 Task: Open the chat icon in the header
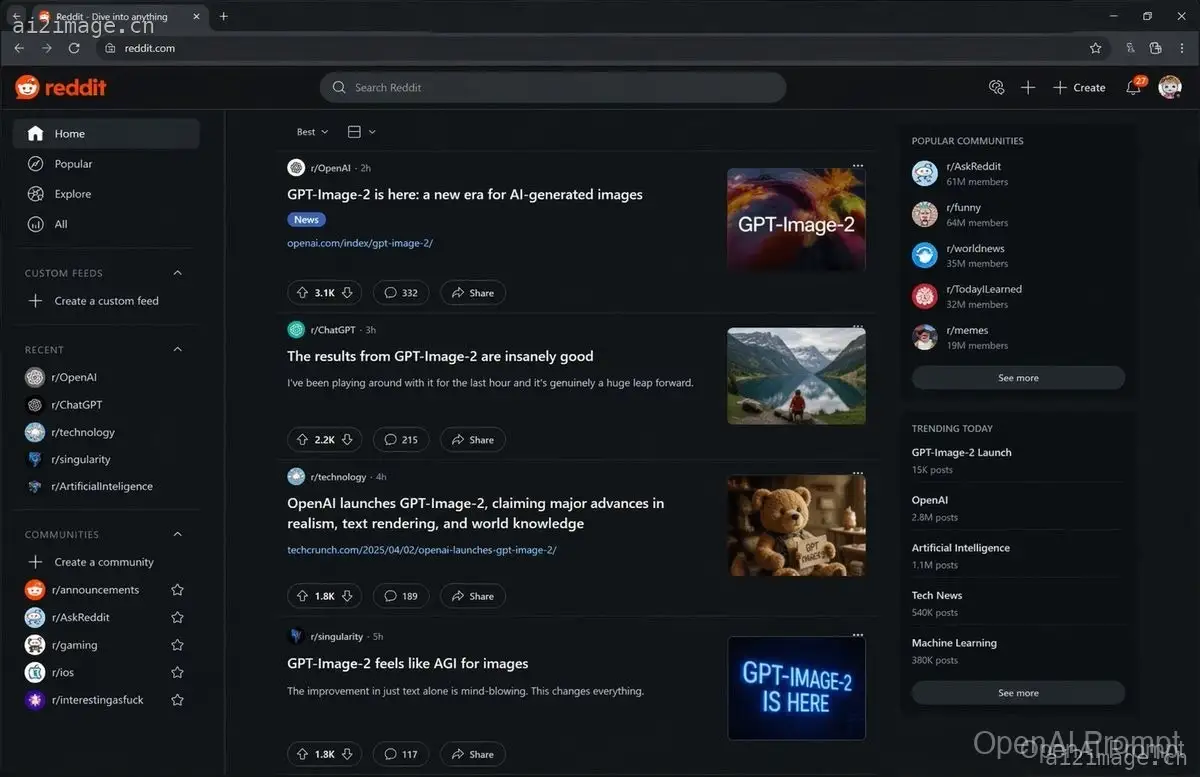click(995, 88)
